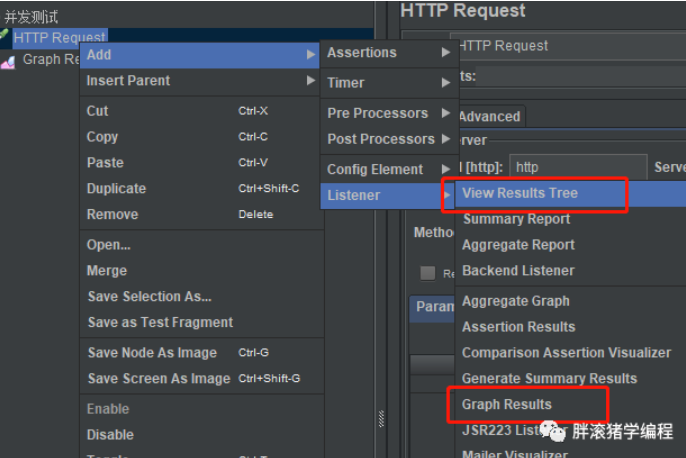Expand the Timer submenu
The image size is (686, 458).
point(387,83)
